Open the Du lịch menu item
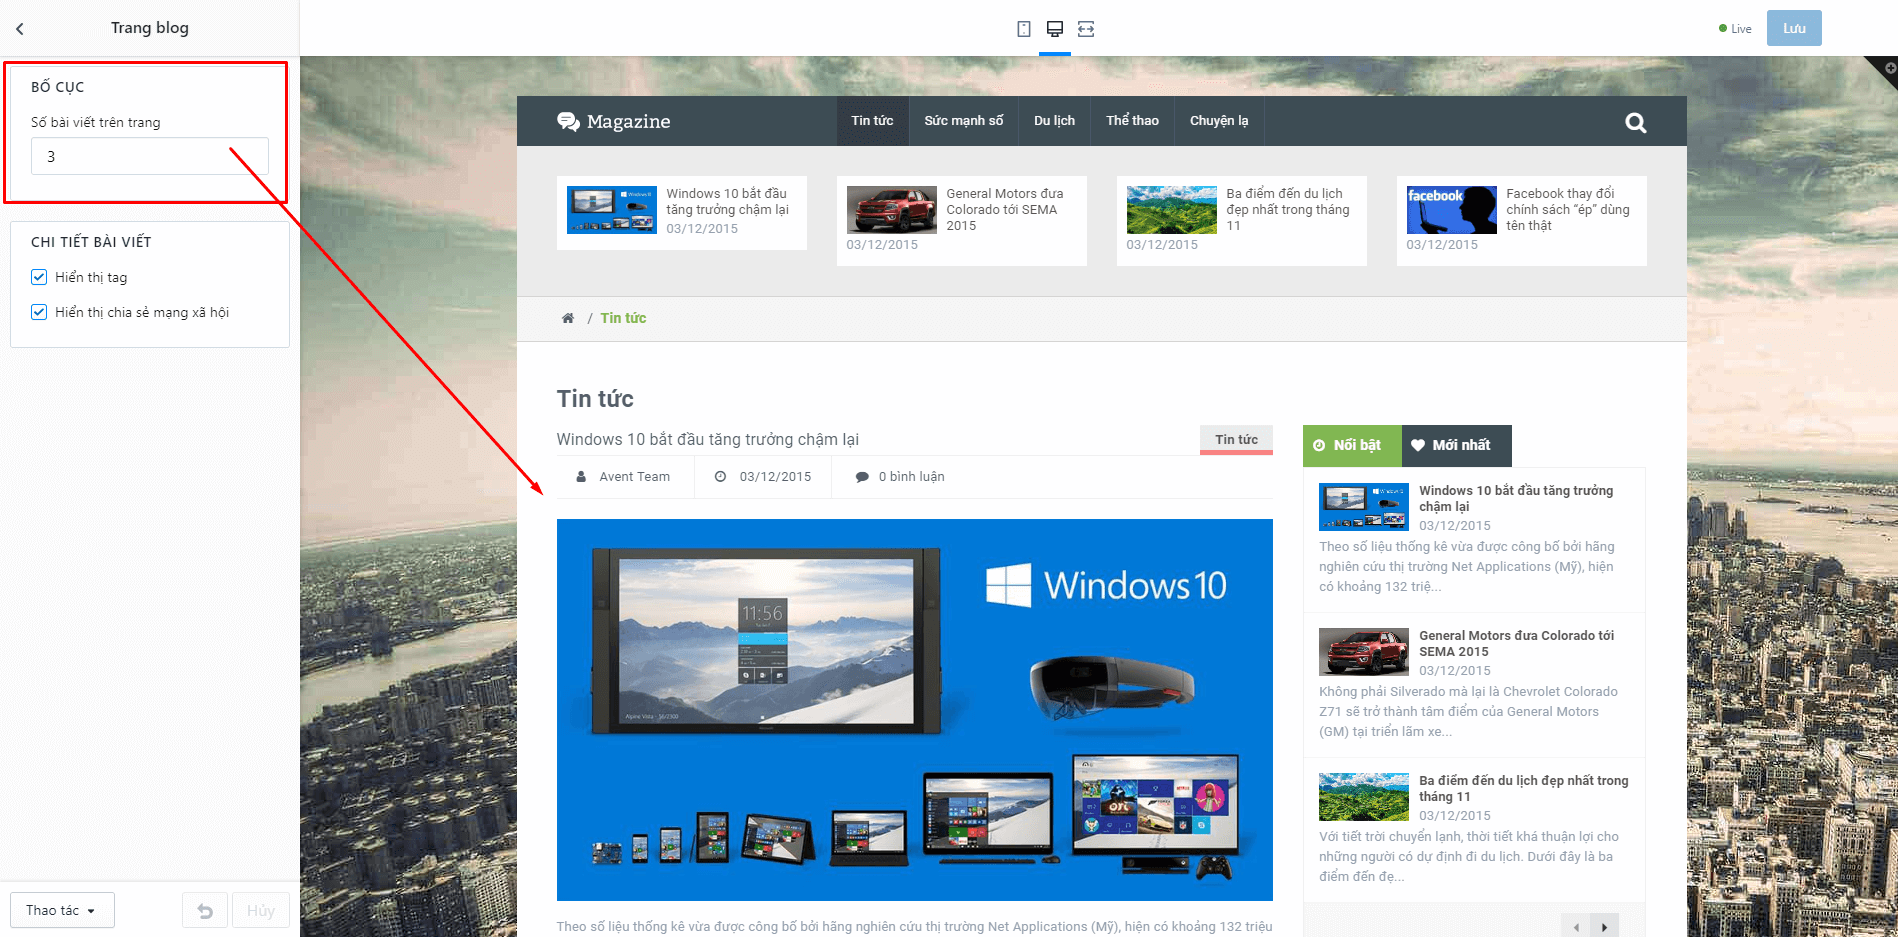Image resolution: width=1898 pixels, height=937 pixels. tap(1054, 121)
